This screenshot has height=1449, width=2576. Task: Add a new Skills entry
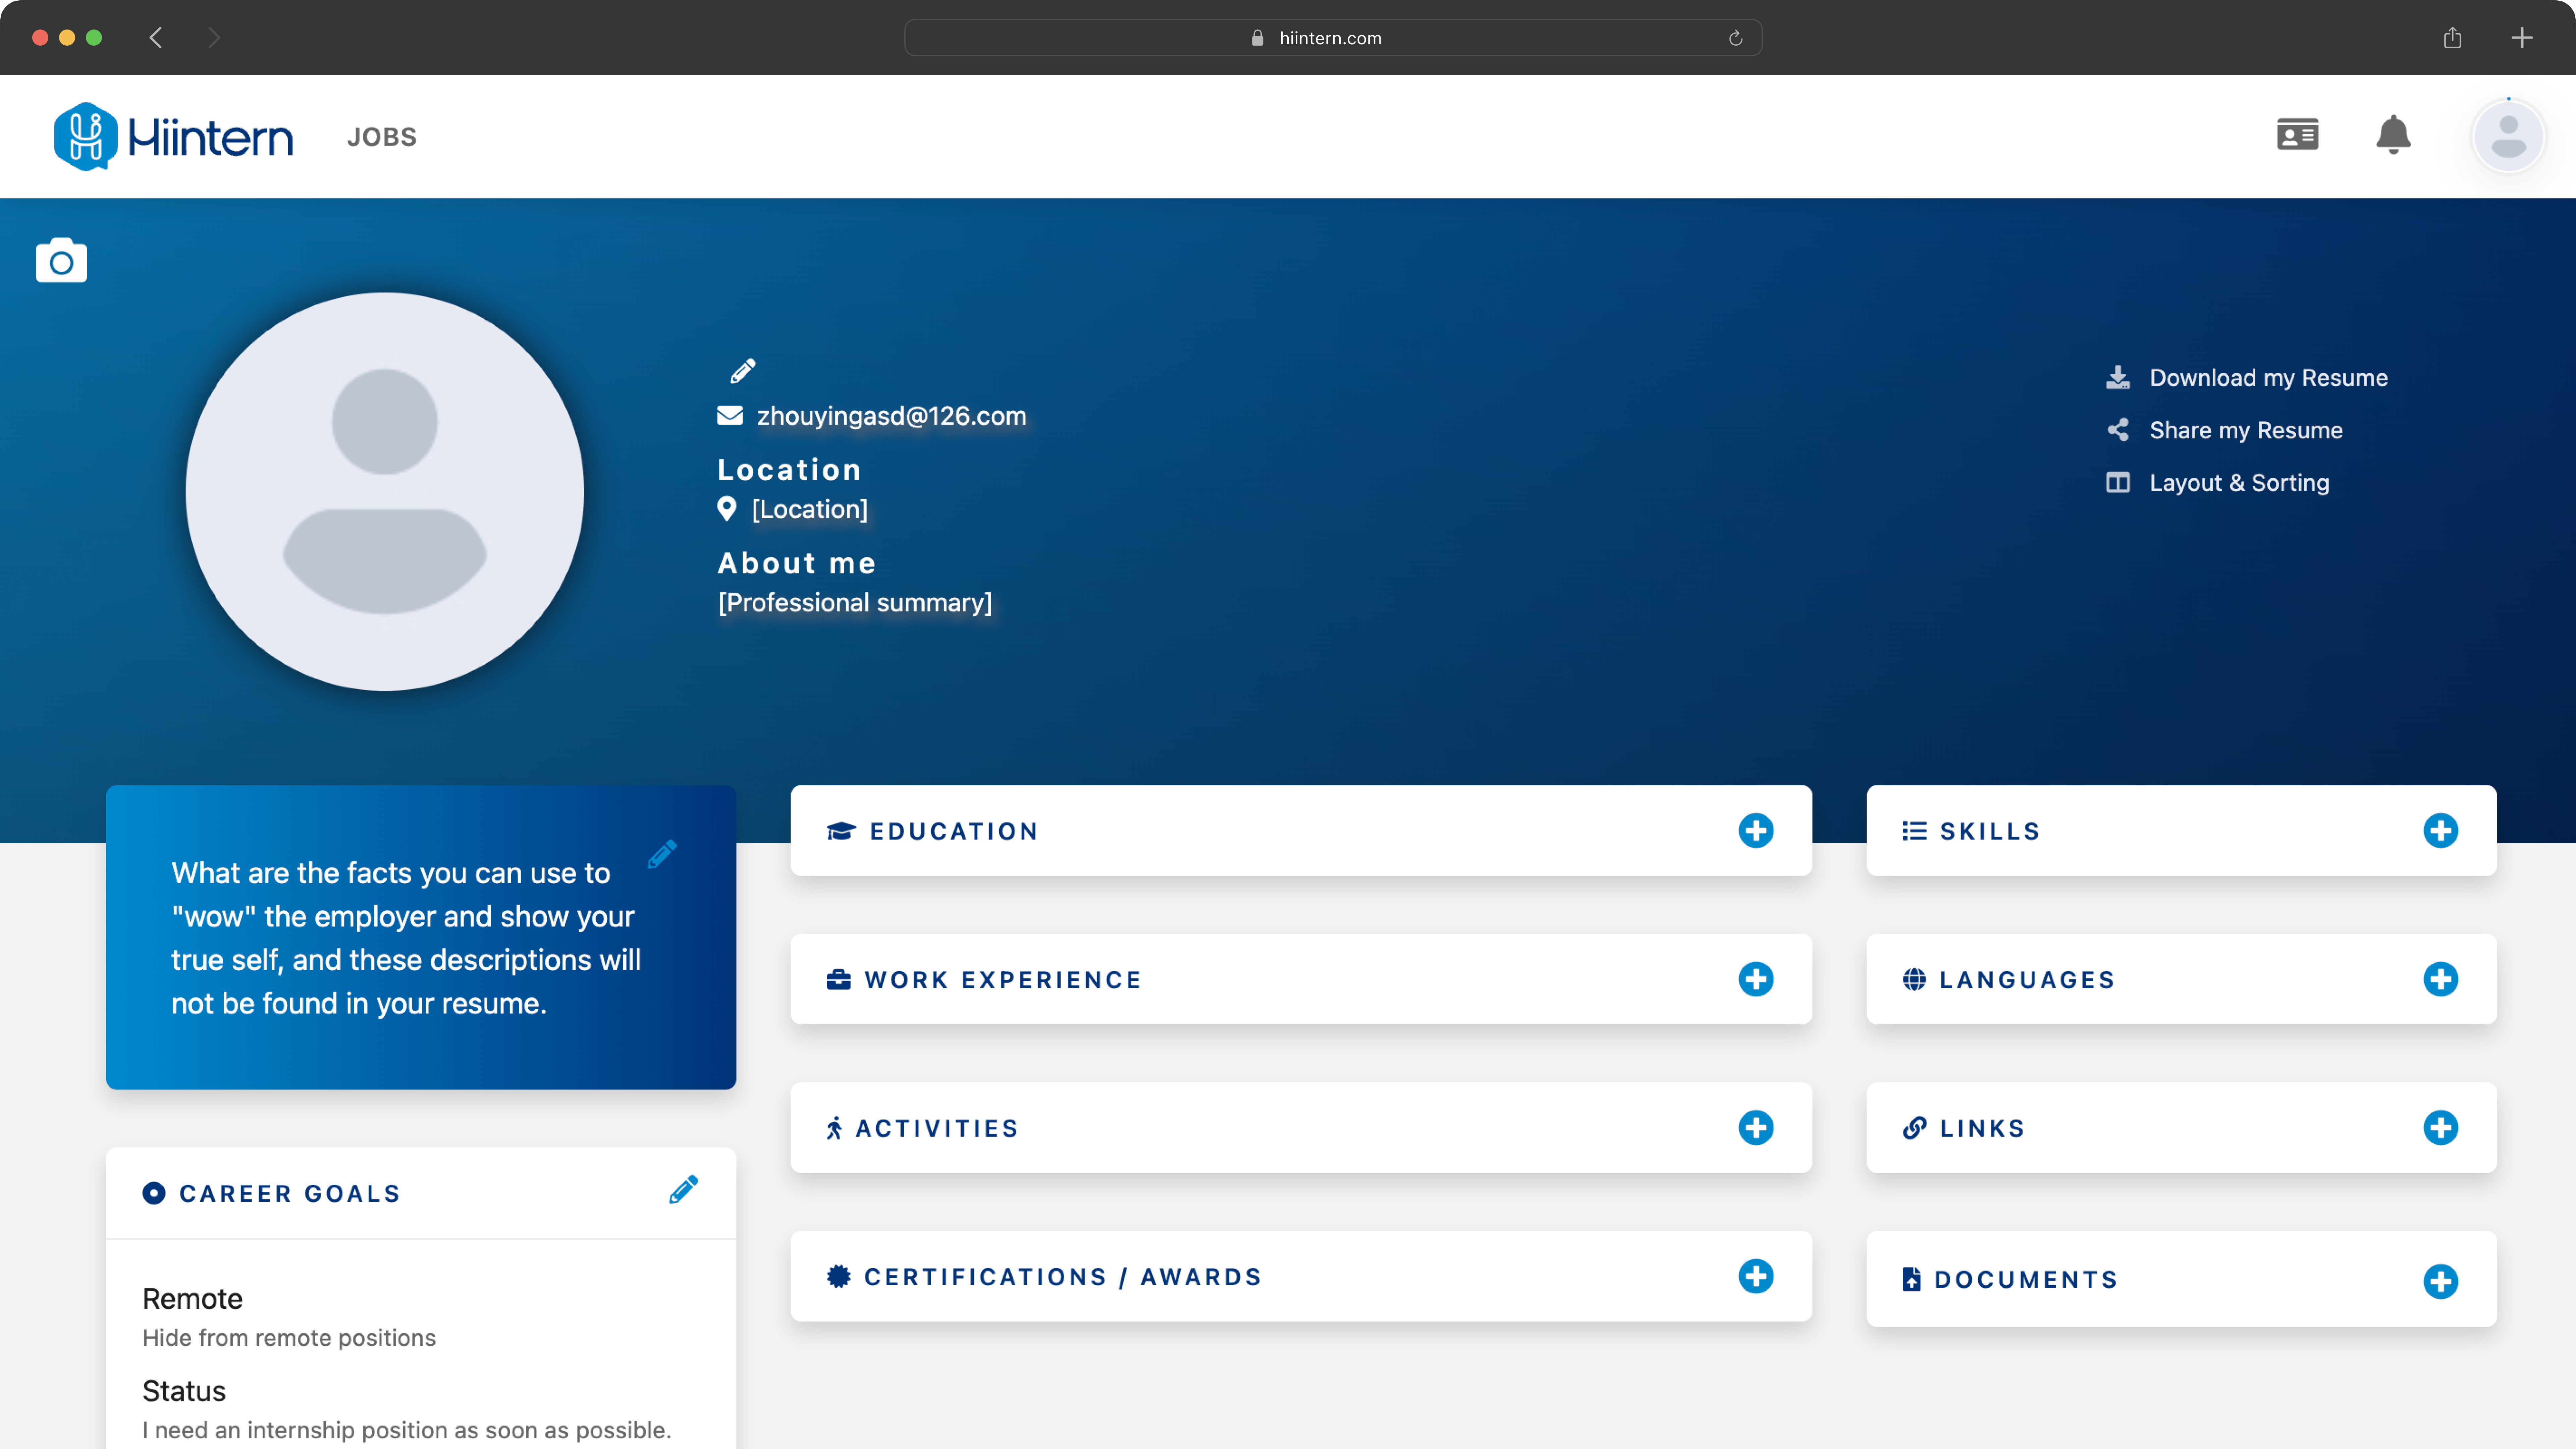[2441, 831]
